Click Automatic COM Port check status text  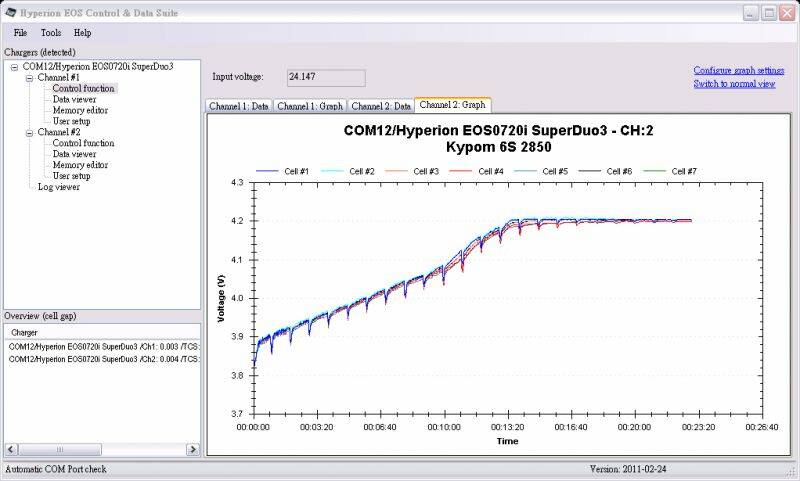point(56,469)
